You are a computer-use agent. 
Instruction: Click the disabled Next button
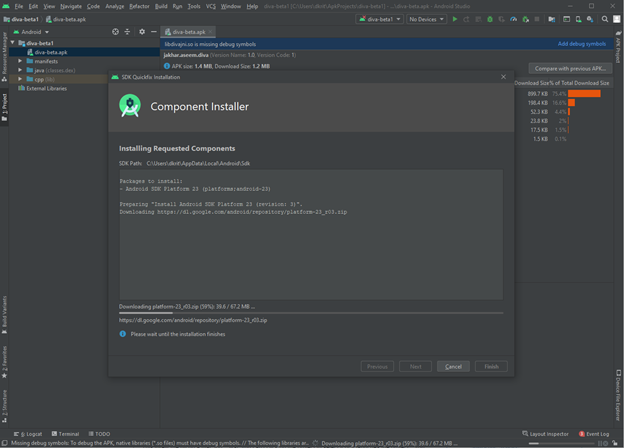click(x=415, y=366)
